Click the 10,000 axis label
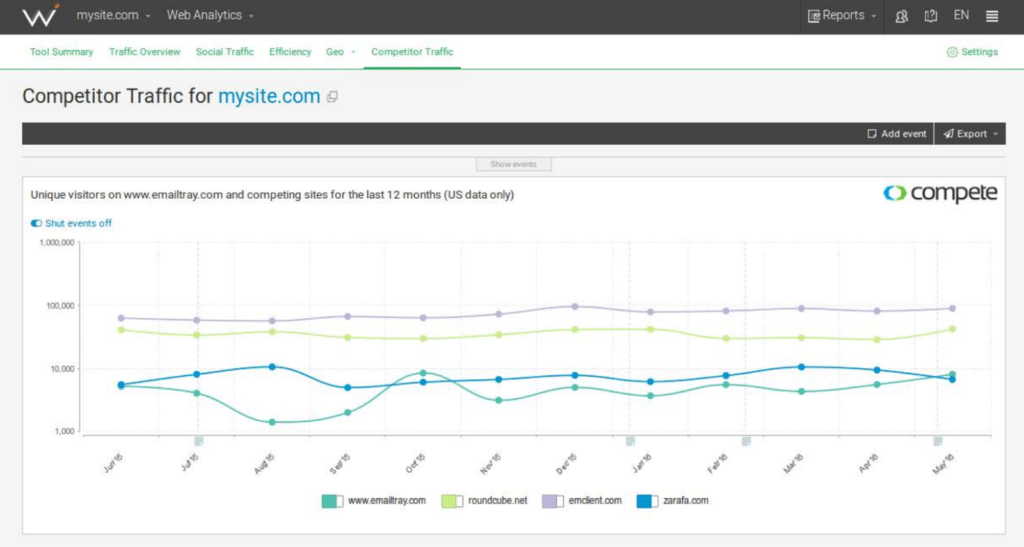 (62, 369)
